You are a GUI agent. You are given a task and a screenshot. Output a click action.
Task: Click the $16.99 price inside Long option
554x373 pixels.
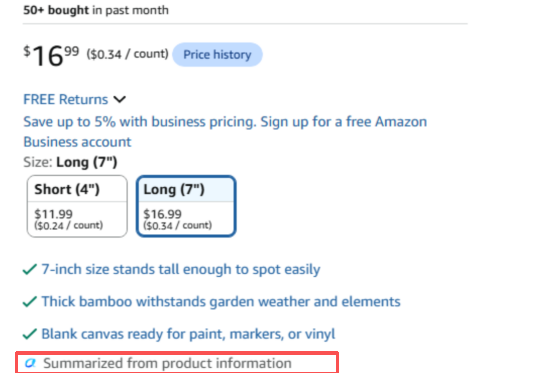point(163,214)
